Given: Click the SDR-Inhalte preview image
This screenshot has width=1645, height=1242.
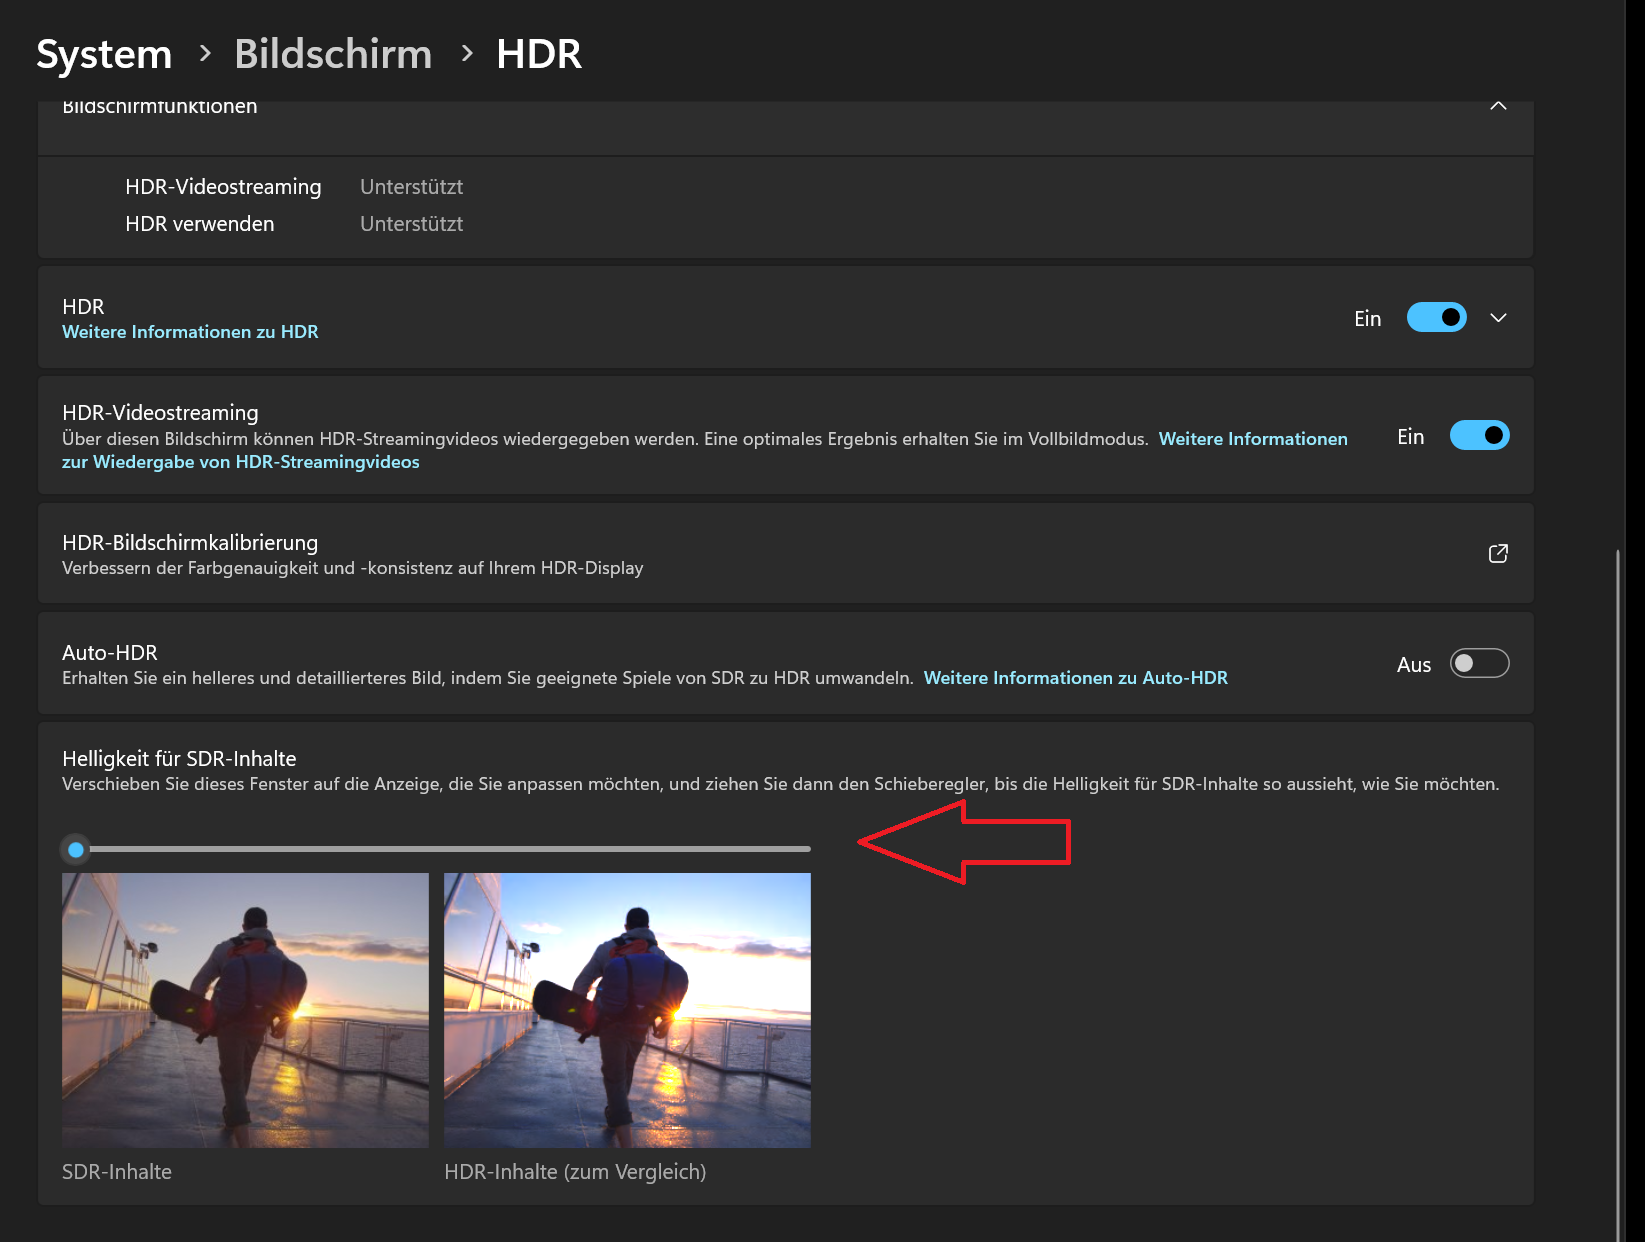Looking at the screenshot, I should point(245,1010).
